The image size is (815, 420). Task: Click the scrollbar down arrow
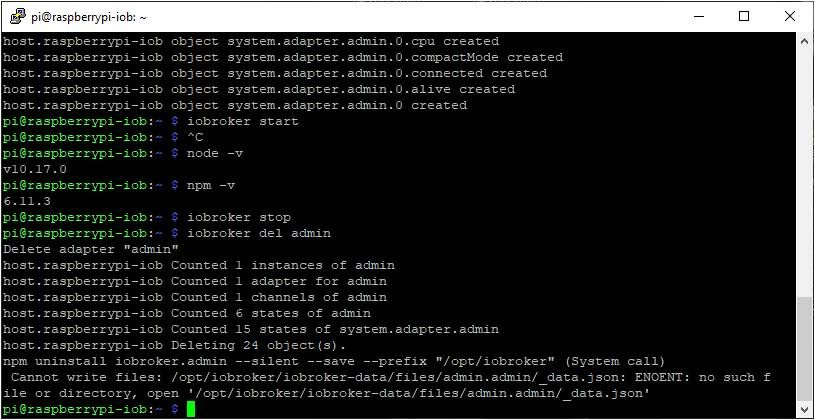pos(804,409)
